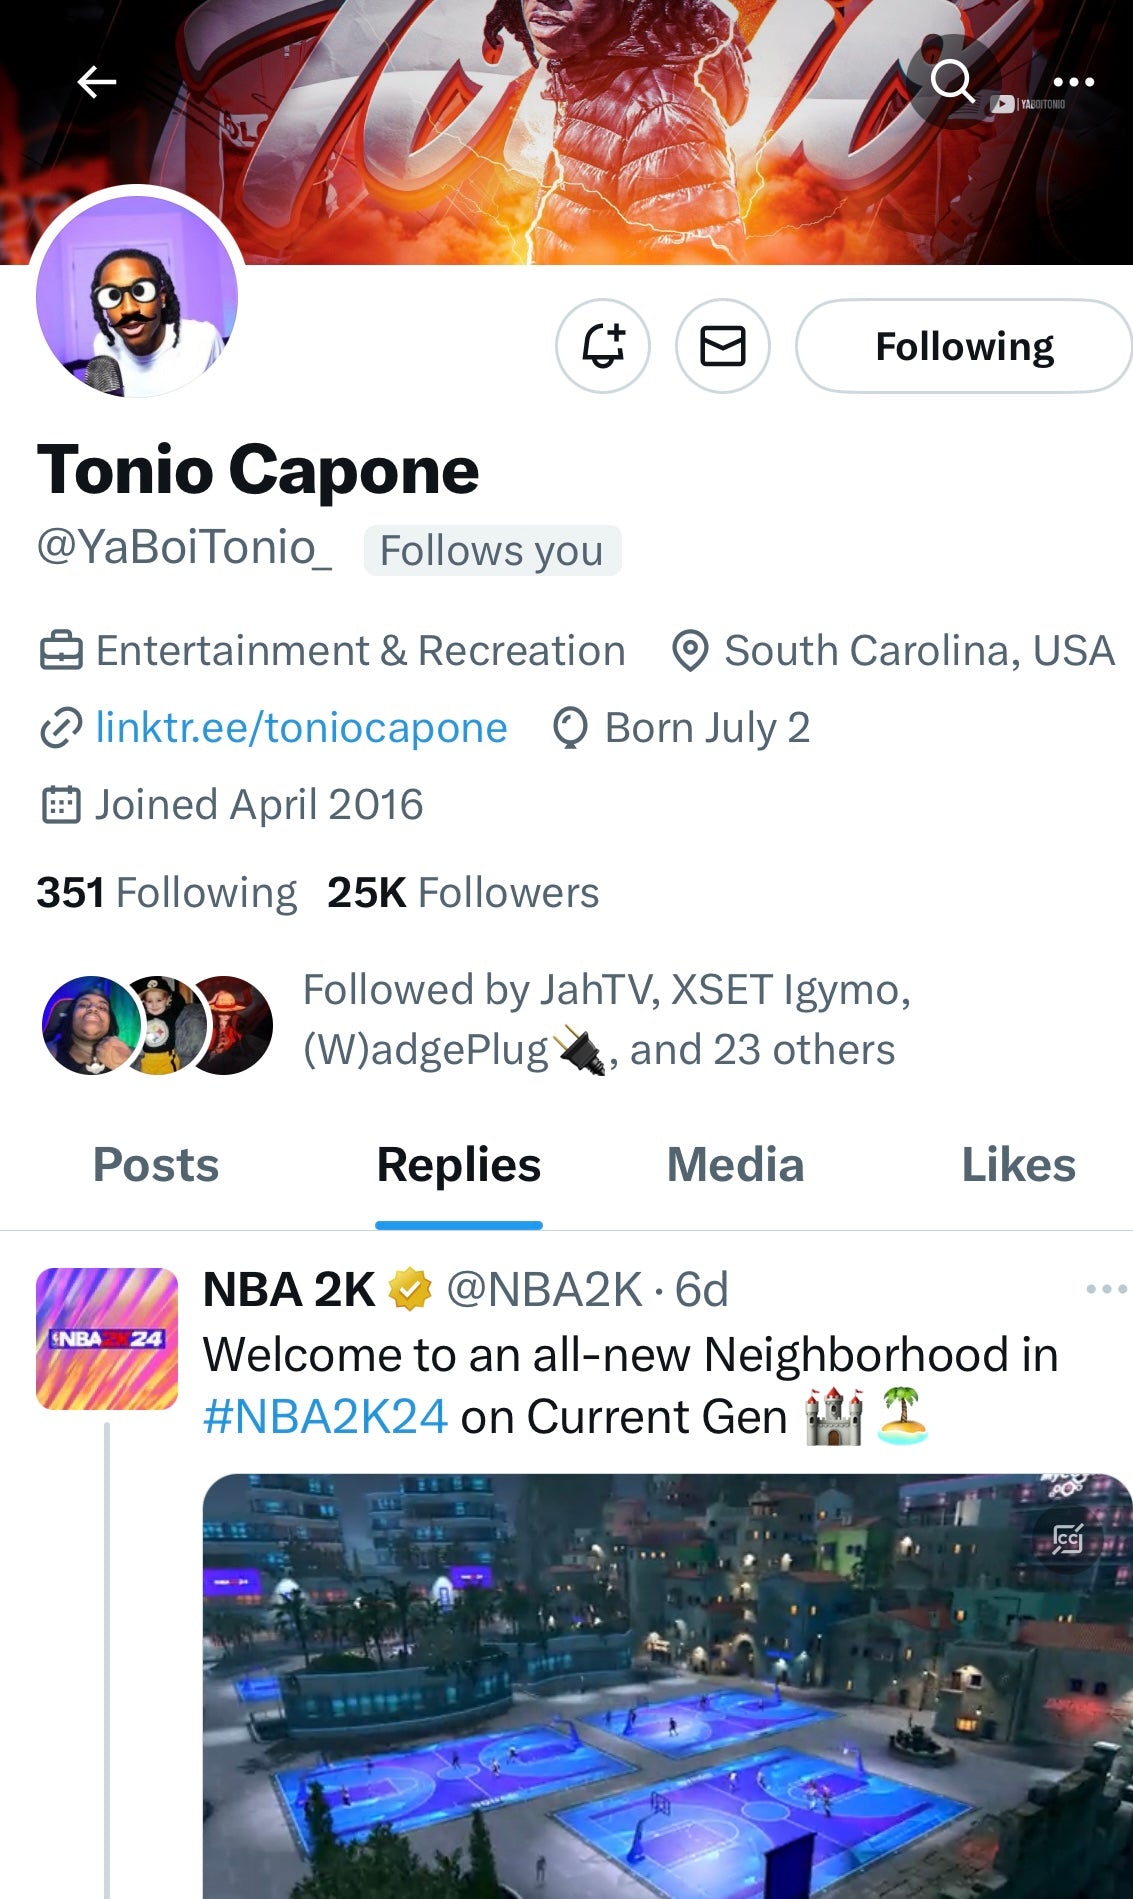
Task: Expand the NBA 2K post options menu
Action: [x=1106, y=1289]
